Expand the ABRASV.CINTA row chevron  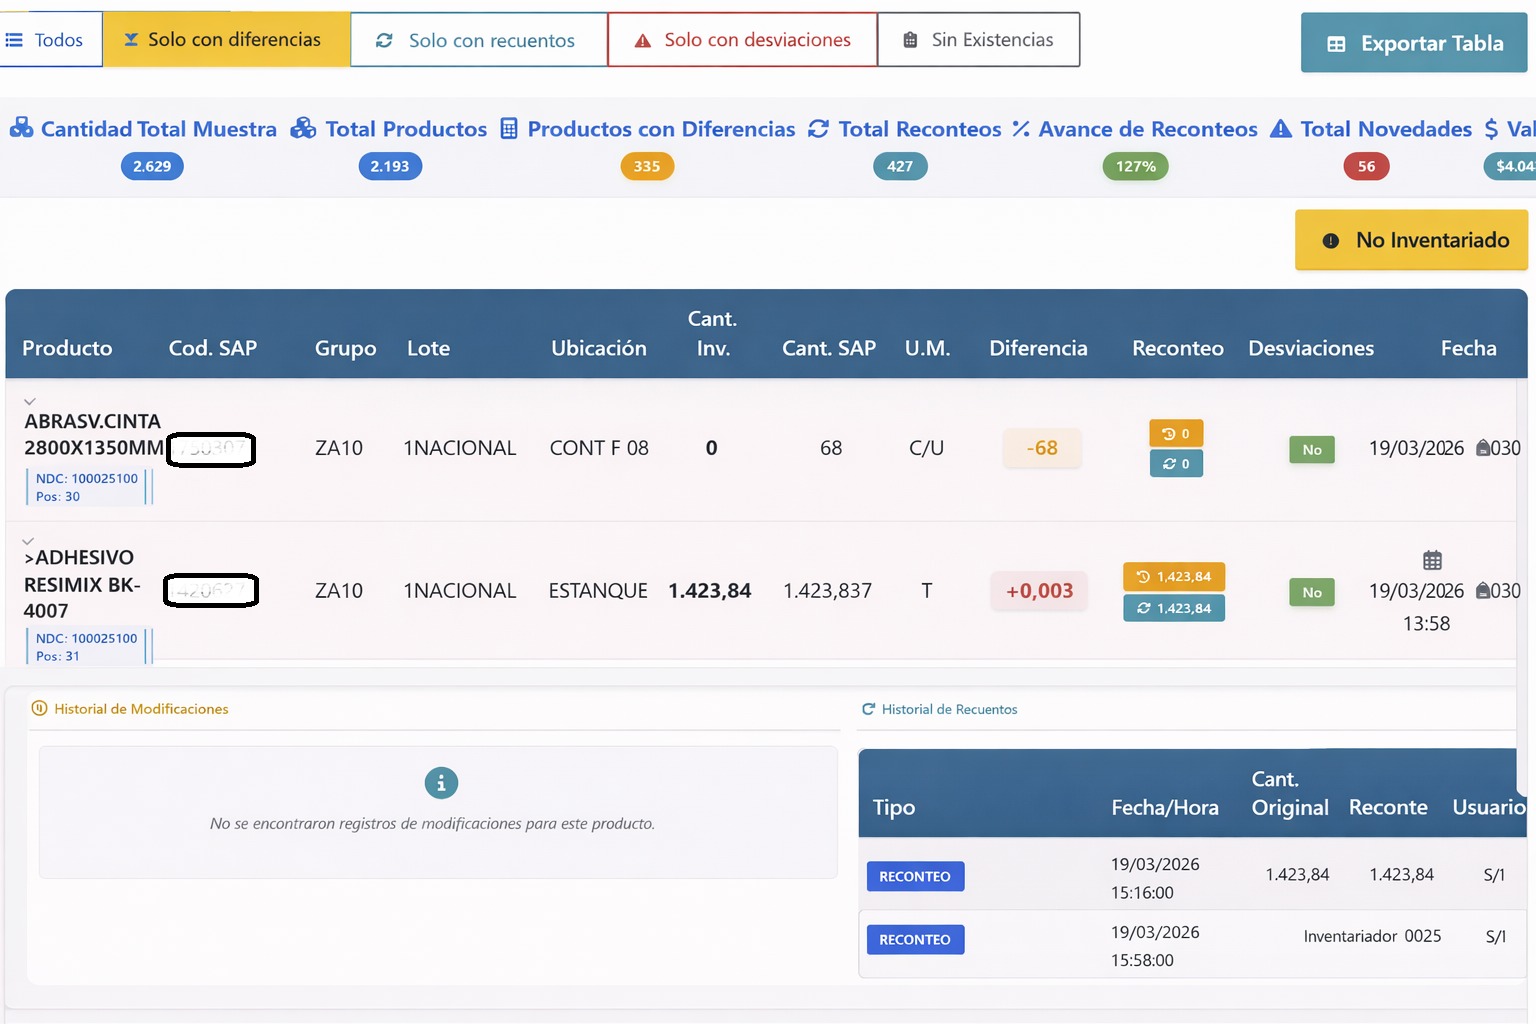tap(30, 401)
